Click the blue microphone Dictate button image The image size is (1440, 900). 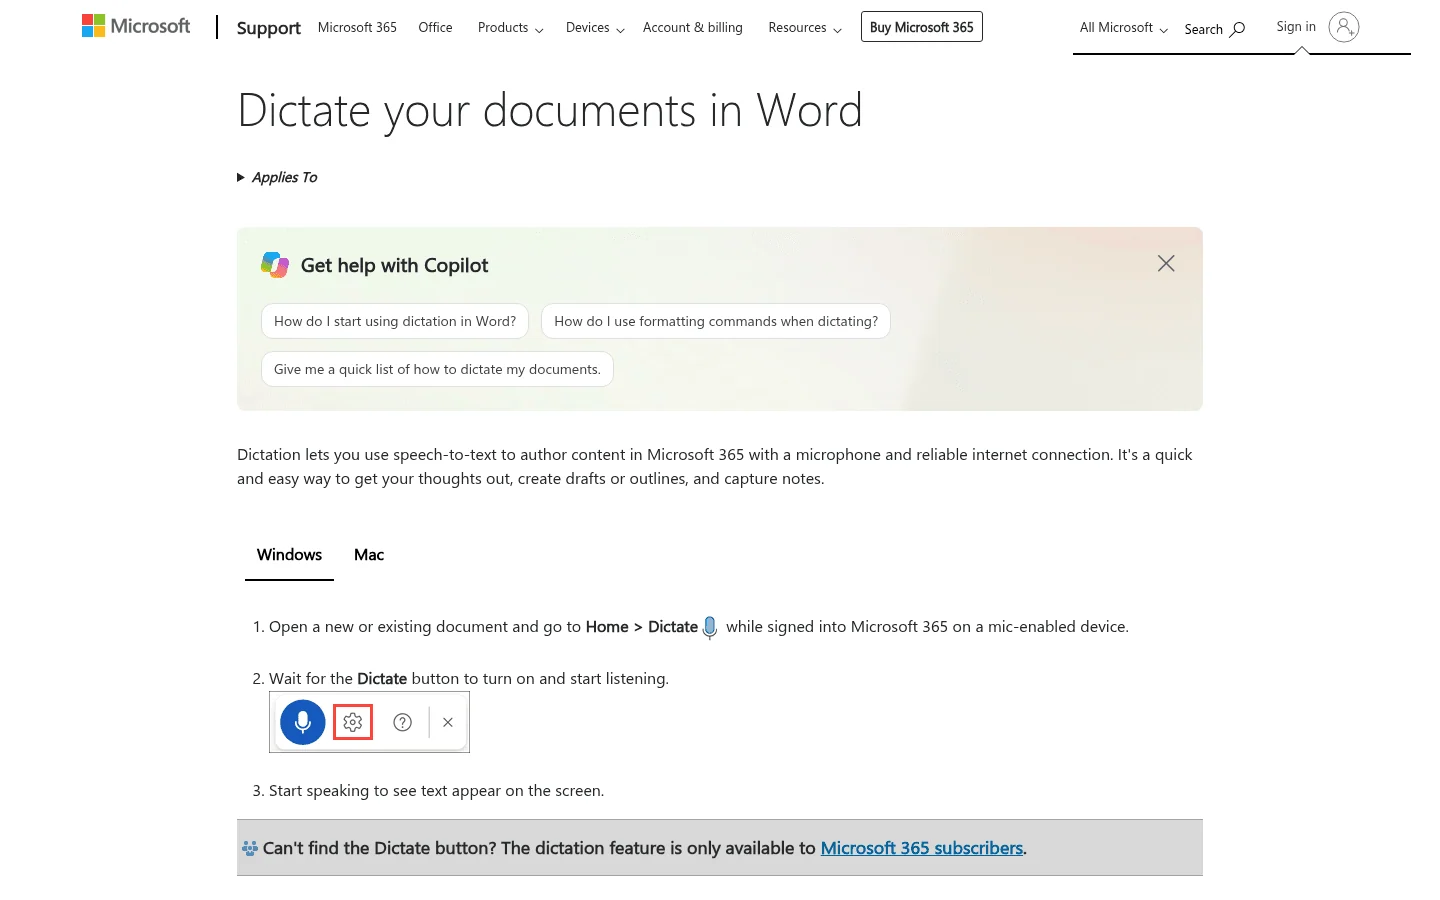(303, 722)
